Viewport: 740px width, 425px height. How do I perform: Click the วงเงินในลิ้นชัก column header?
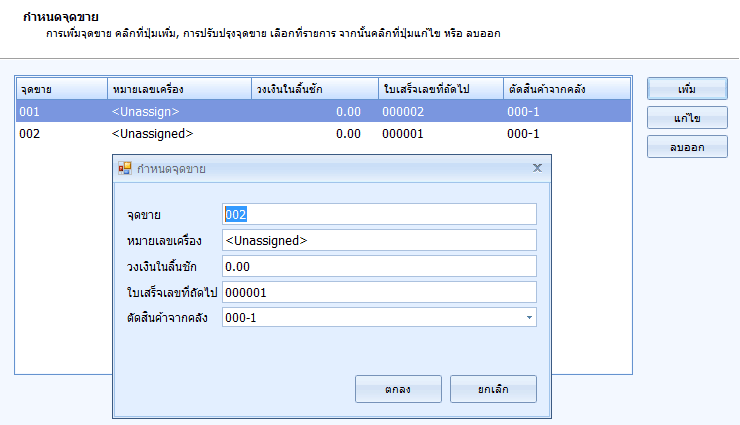pos(314,89)
